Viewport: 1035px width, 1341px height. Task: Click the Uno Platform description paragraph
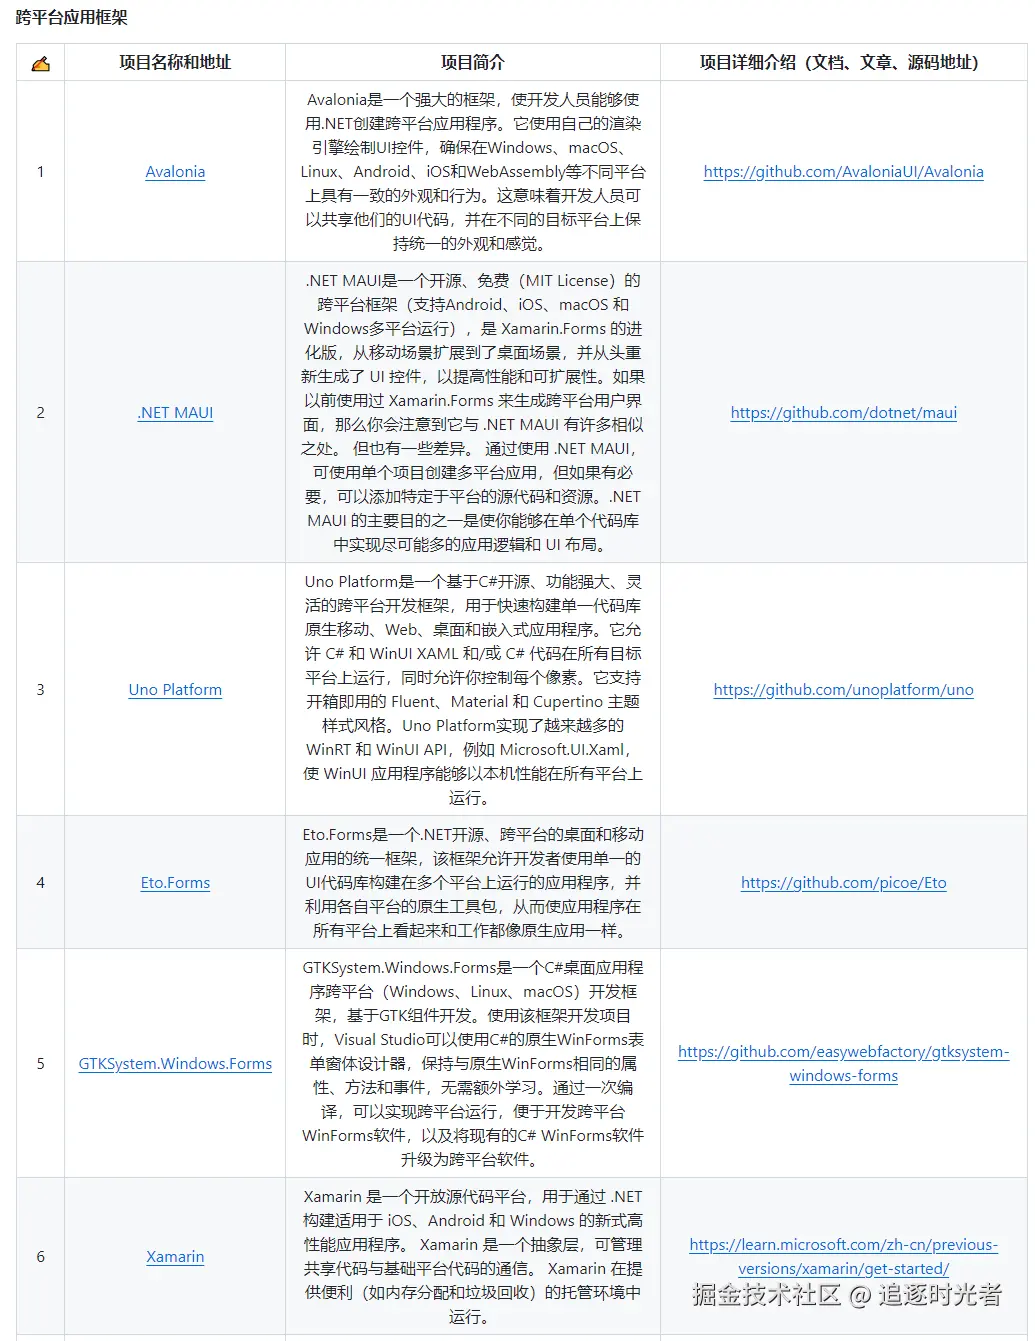click(473, 690)
